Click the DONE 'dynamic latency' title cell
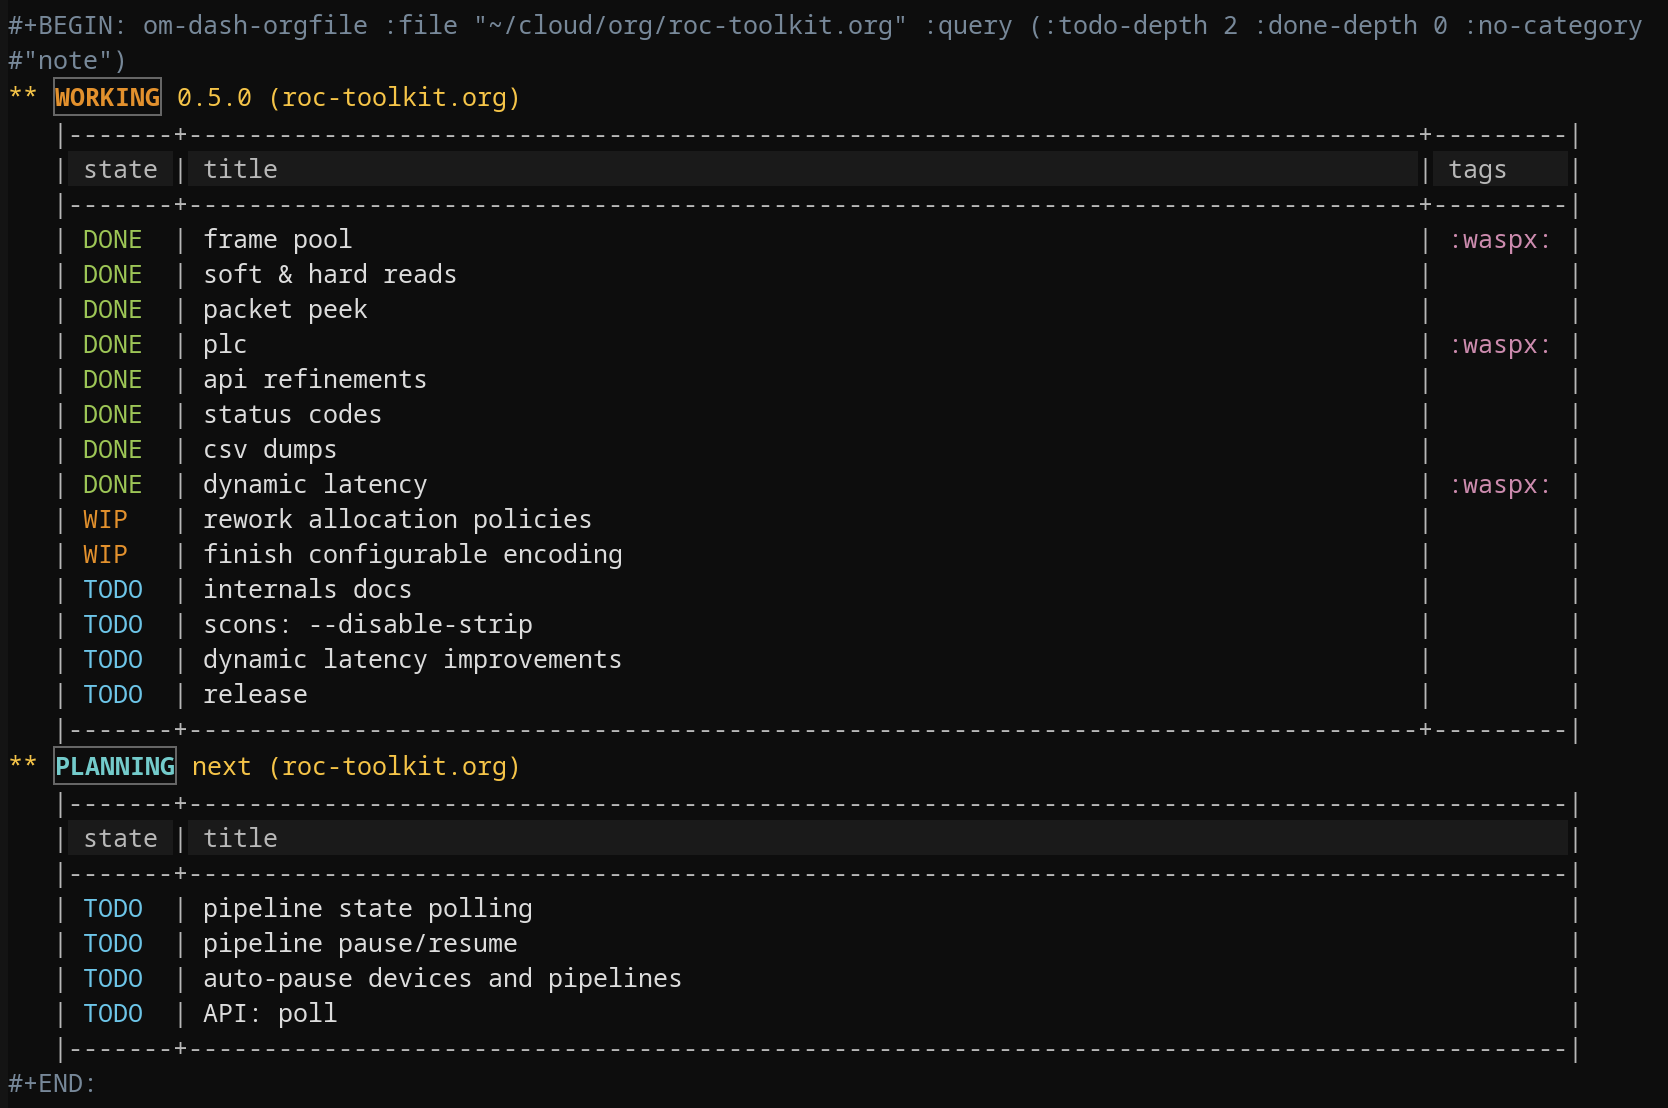The image size is (1668, 1108). click(315, 484)
